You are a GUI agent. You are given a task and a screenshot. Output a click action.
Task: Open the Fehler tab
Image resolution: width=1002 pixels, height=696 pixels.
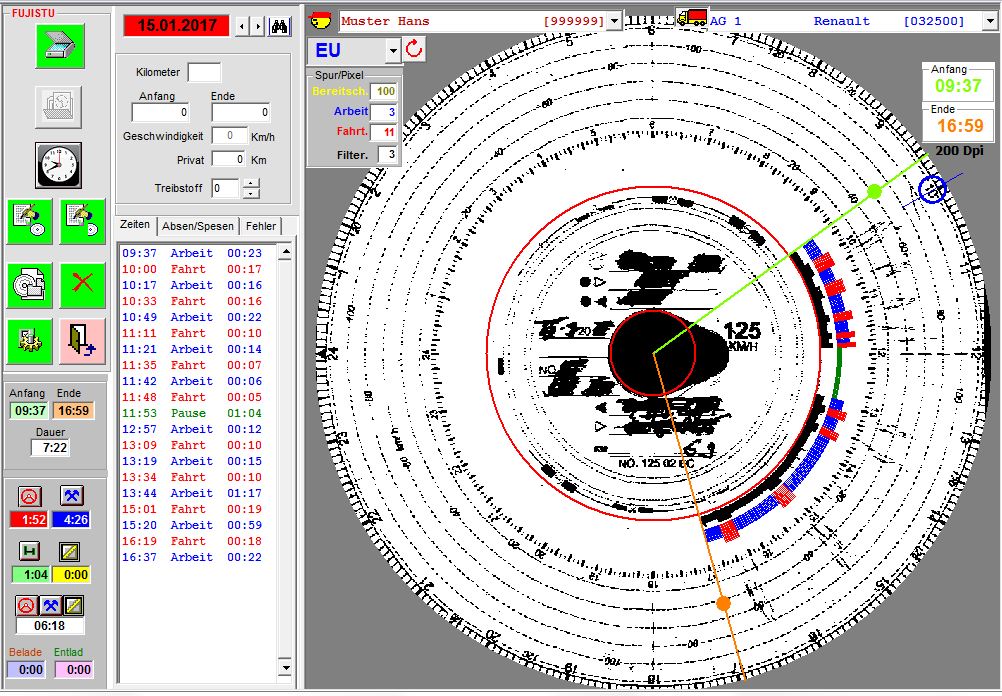pos(261,226)
